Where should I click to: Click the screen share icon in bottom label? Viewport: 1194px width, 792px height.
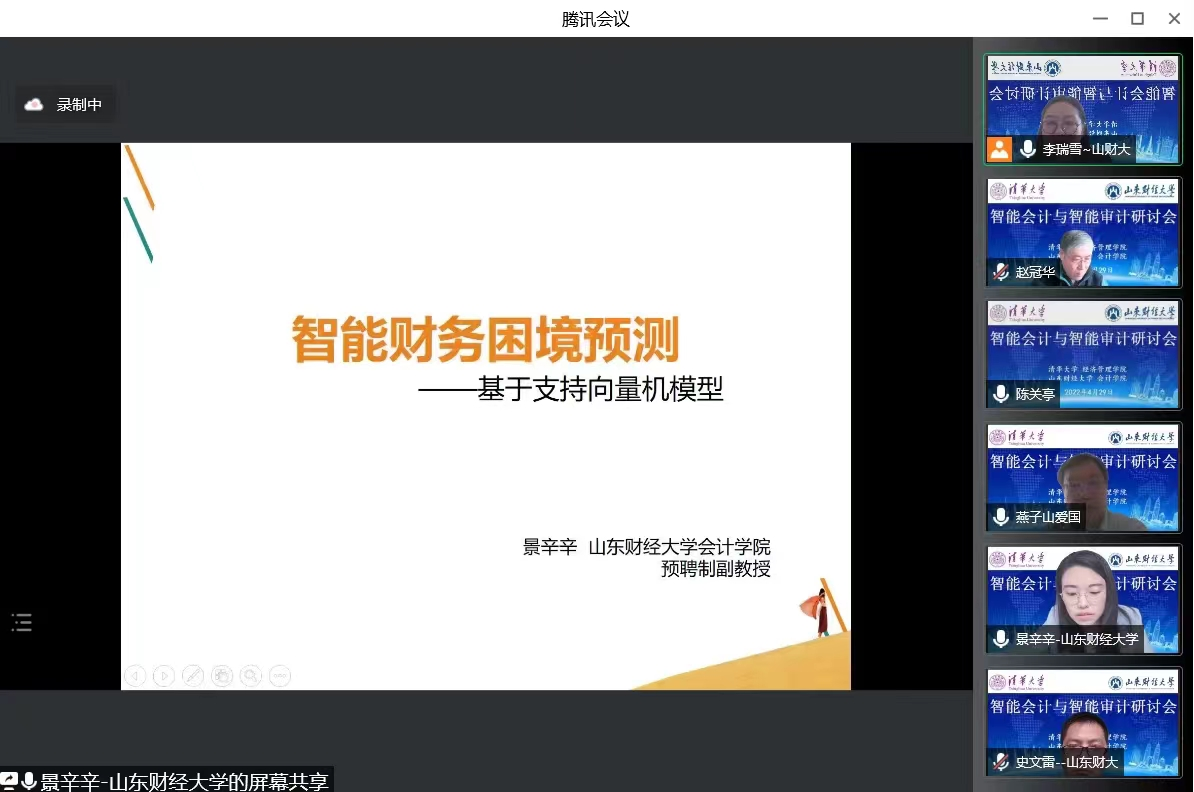click(x=9, y=781)
